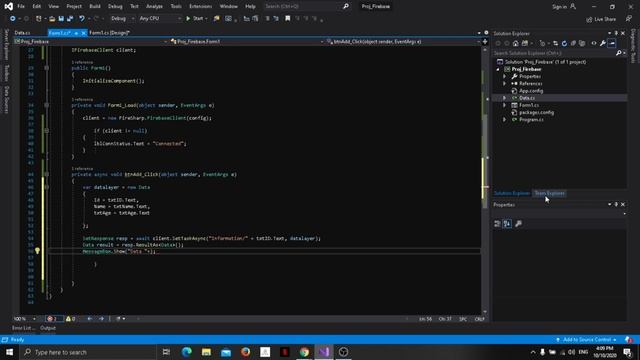Open file with the folder icon

coord(52,19)
